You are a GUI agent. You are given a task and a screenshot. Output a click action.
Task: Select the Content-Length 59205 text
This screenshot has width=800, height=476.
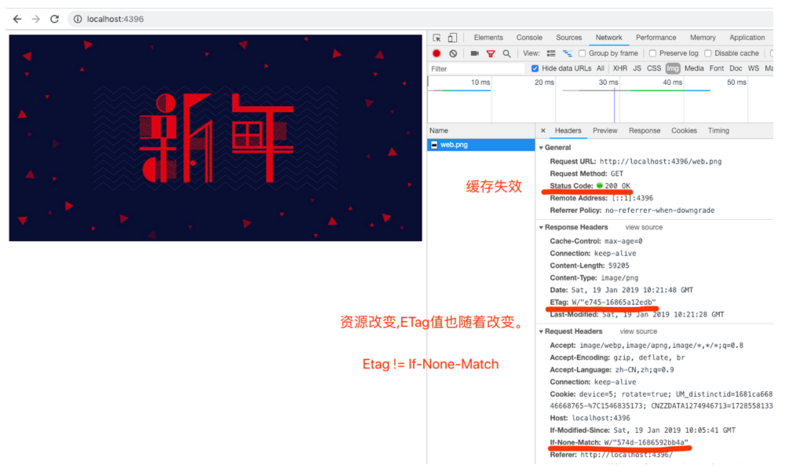589,265
